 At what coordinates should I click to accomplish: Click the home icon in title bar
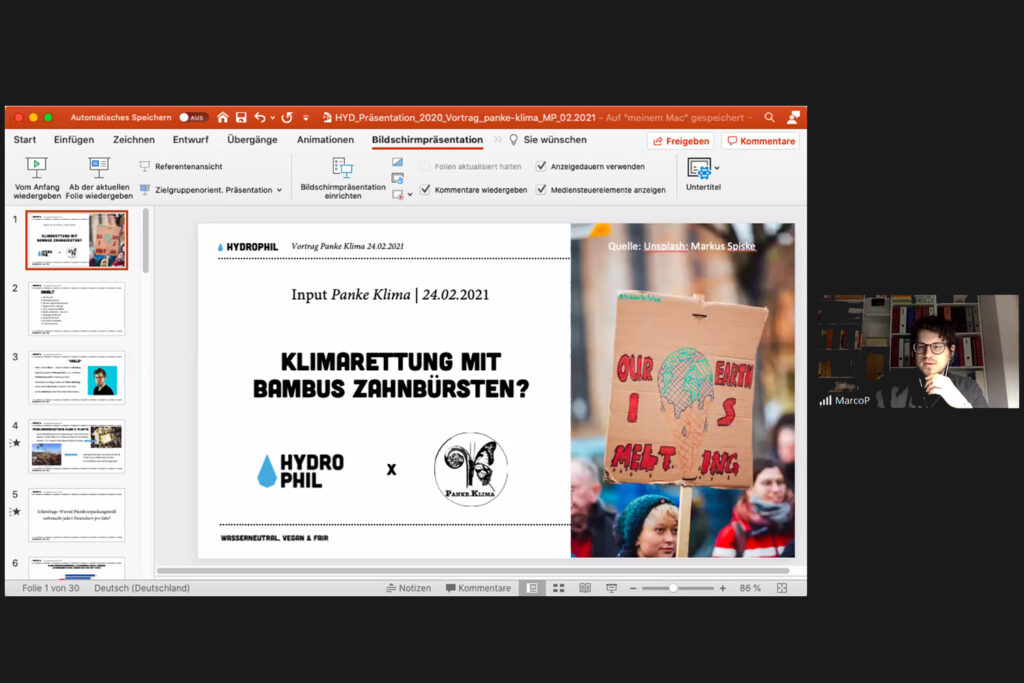(x=223, y=117)
